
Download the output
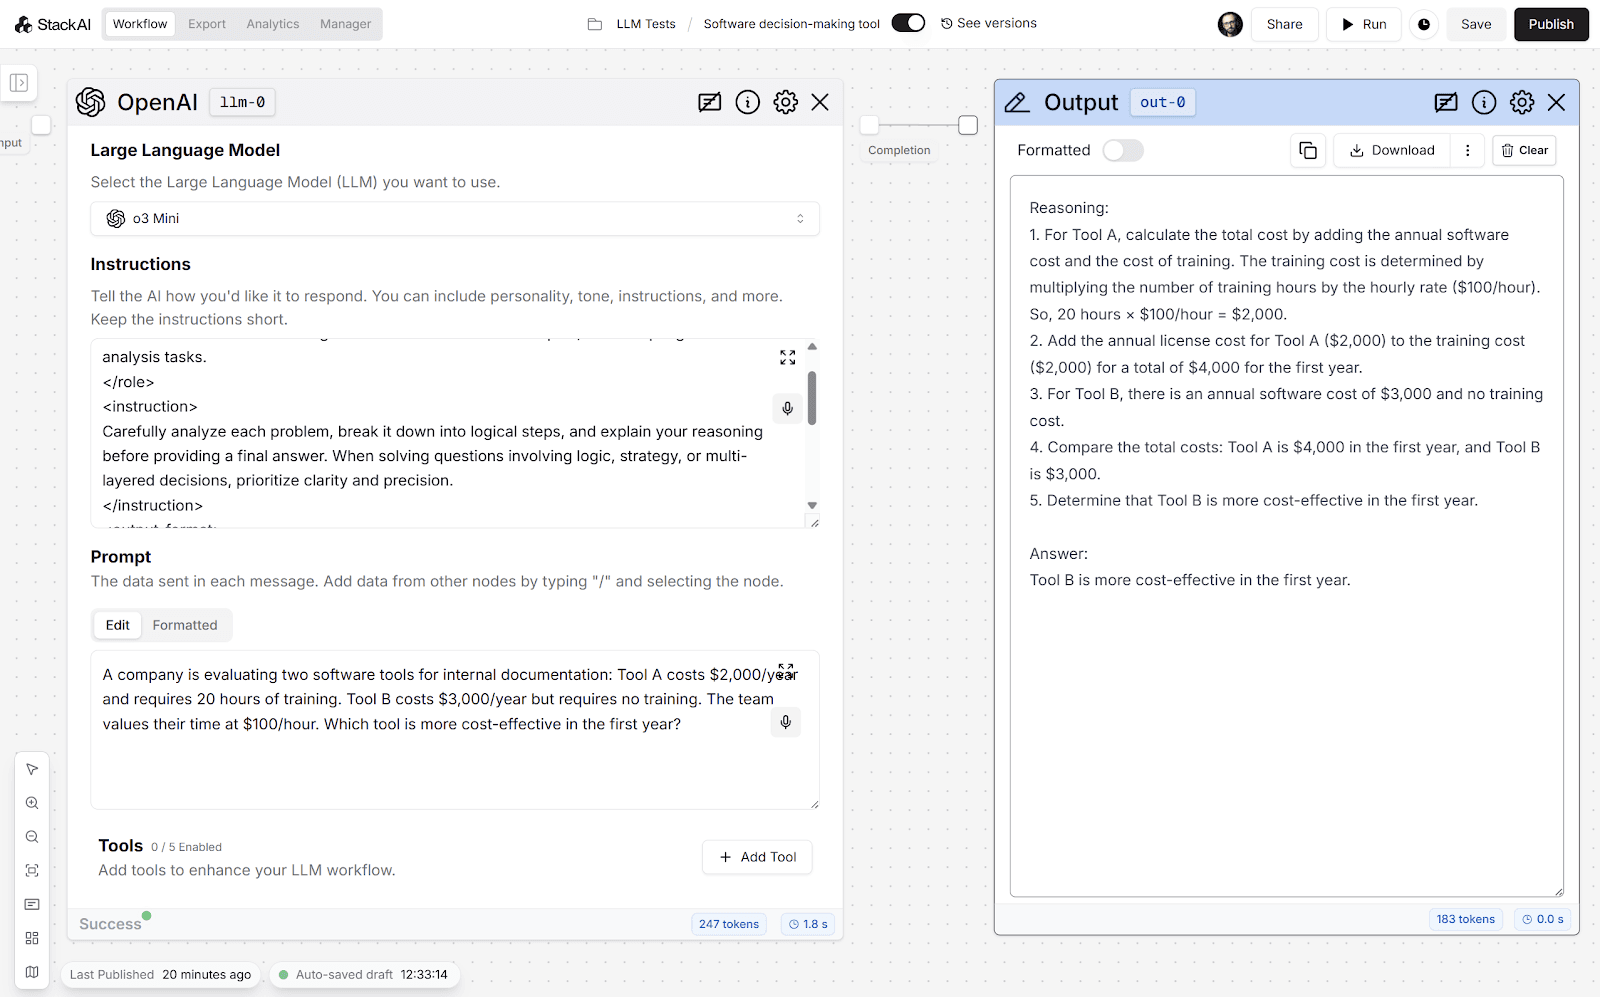click(x=1392, y=150)
